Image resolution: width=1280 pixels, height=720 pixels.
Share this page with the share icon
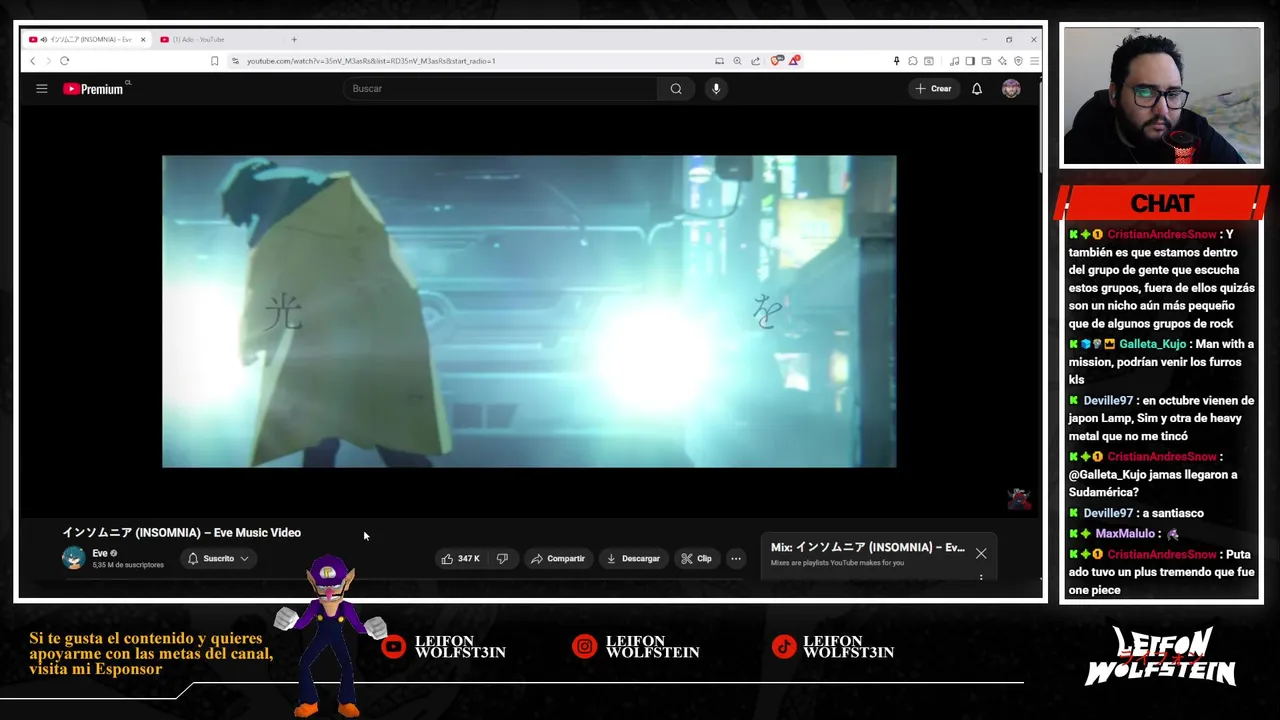pyautogui.click(x=755, y=61)
